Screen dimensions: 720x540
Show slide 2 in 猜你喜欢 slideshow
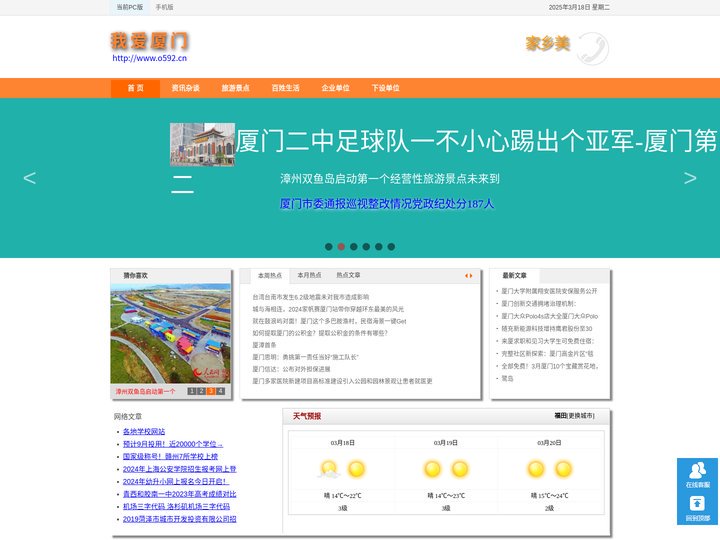point(201,391)
